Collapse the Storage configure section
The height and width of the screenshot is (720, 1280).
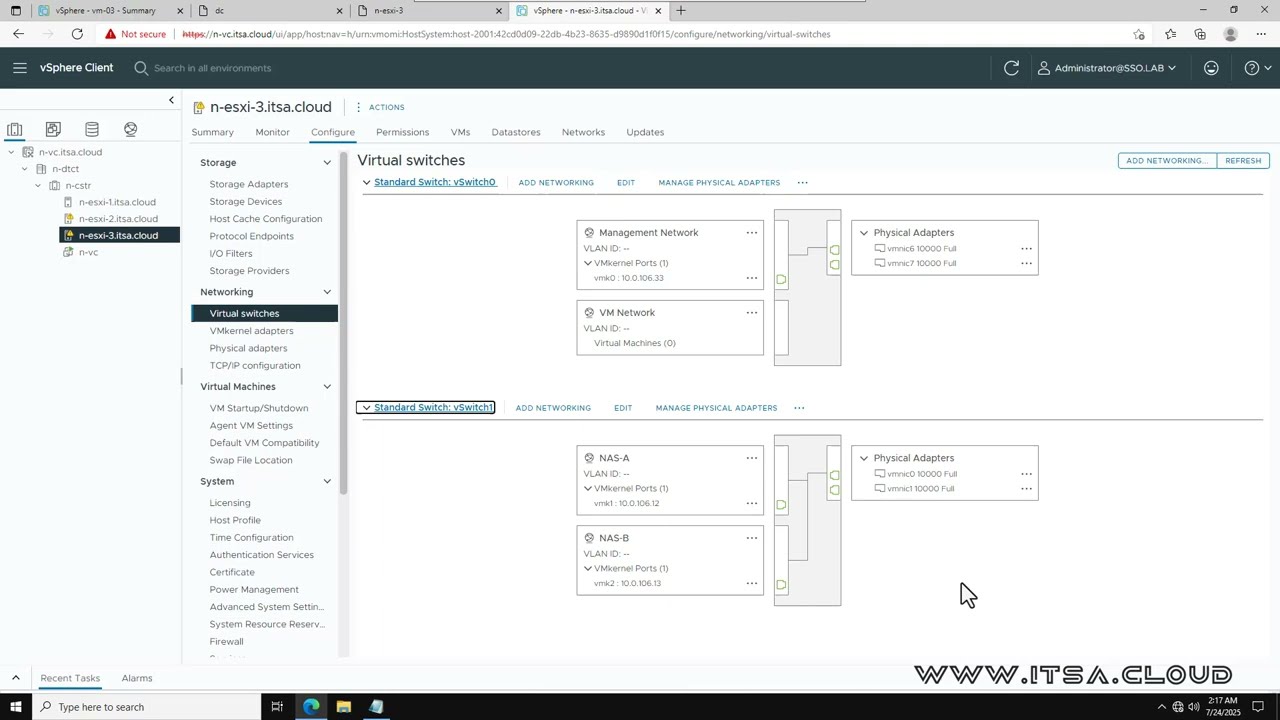(x=327, y=163)
